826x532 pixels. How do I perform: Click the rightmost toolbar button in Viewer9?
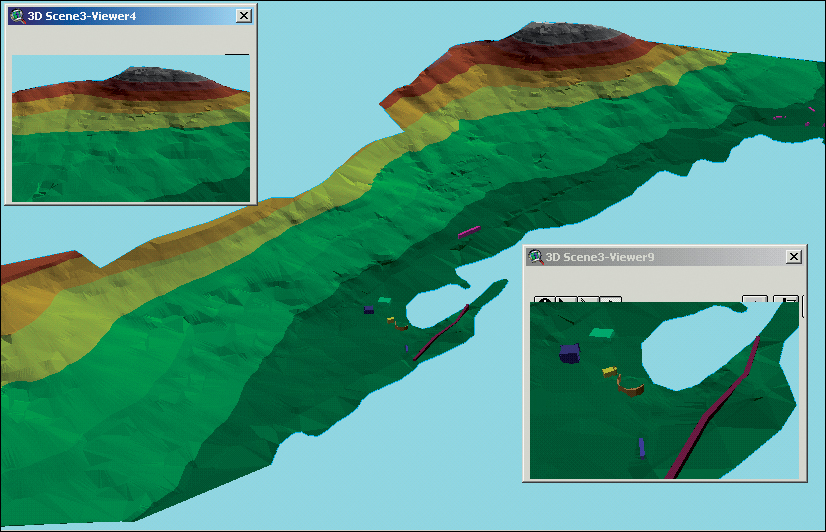pos(786,300)
